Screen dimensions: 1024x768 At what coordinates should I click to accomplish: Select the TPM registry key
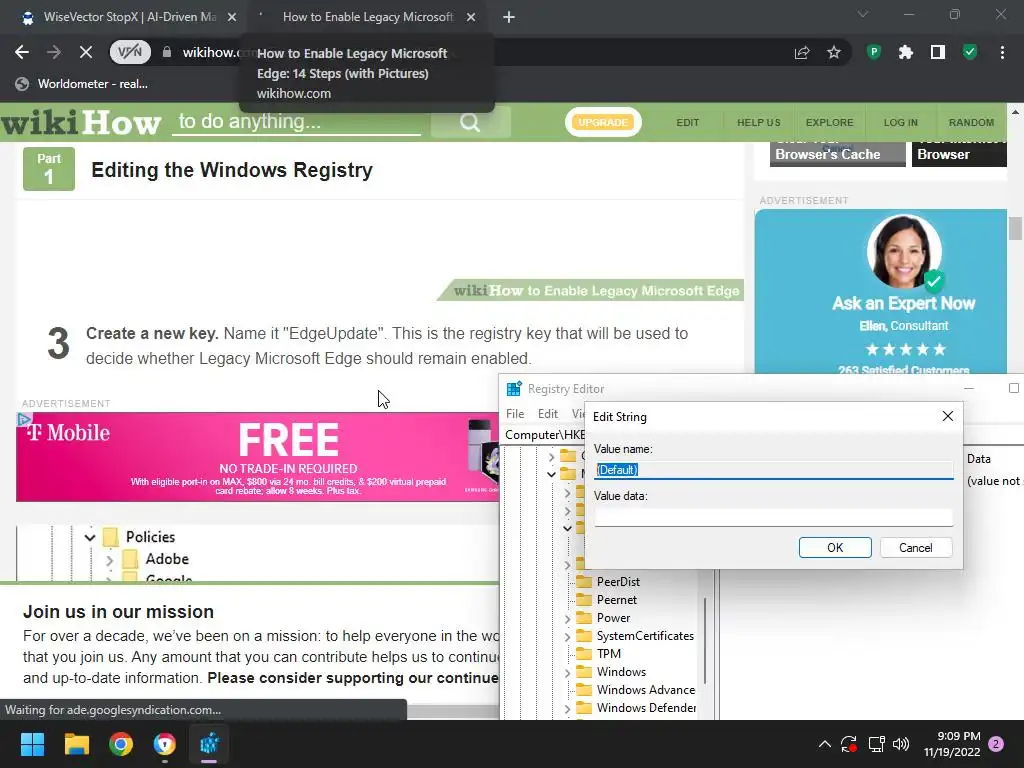tap(609, 654)
